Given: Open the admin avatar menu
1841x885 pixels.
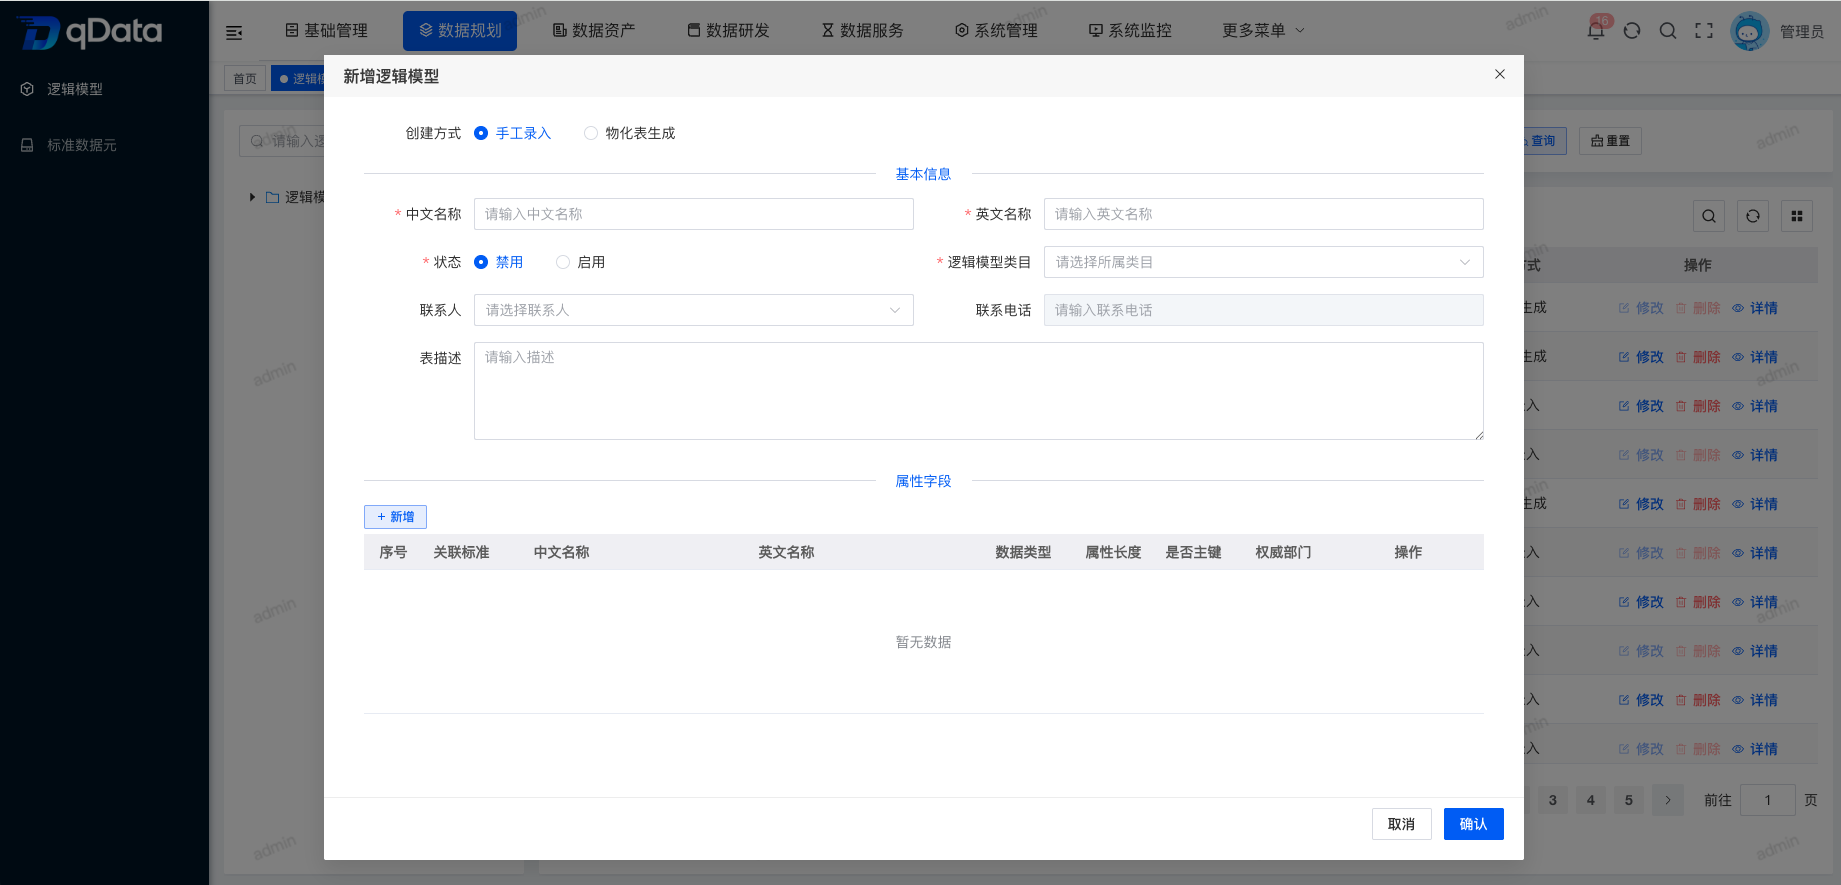Looking at the screenshot, I should pyautogui.click(x=1750, y=31).
